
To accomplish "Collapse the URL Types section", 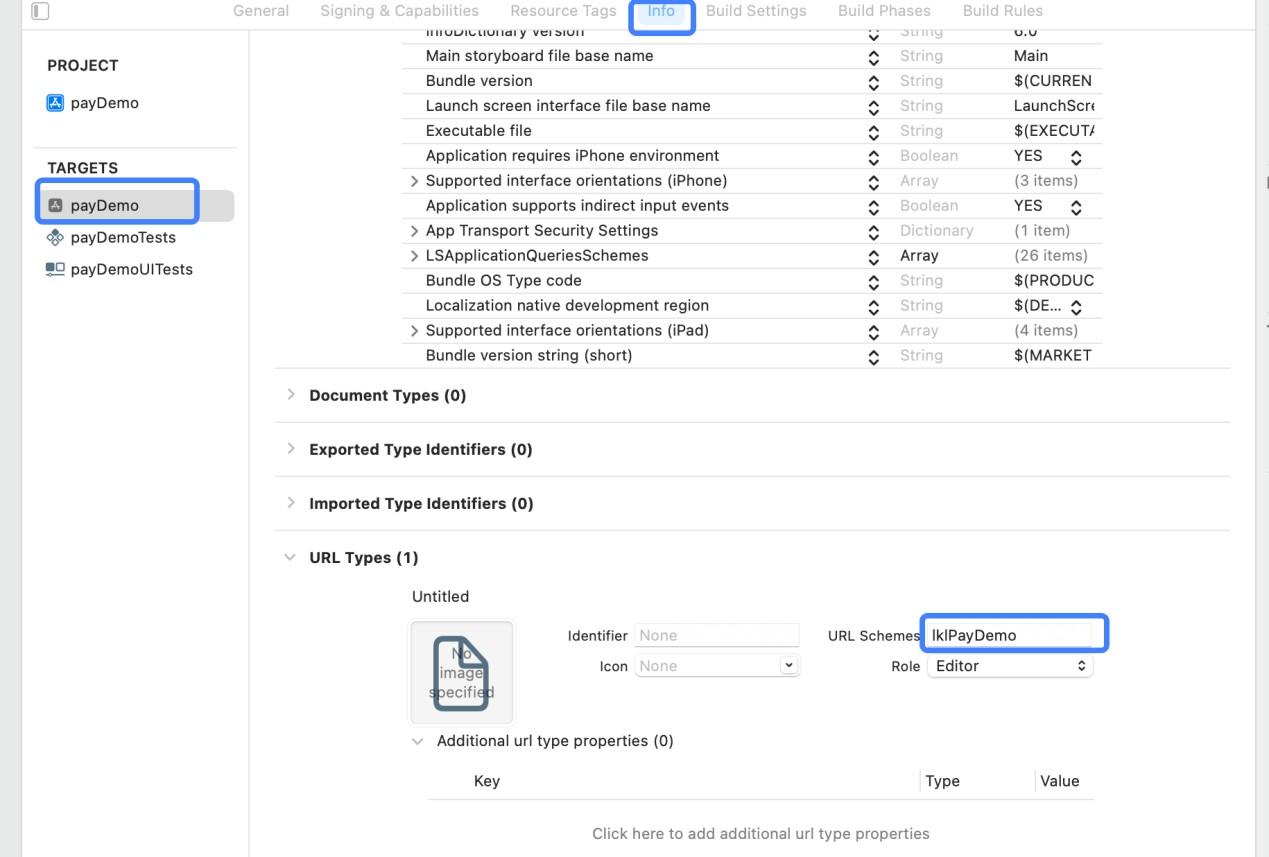I will 291,557.
